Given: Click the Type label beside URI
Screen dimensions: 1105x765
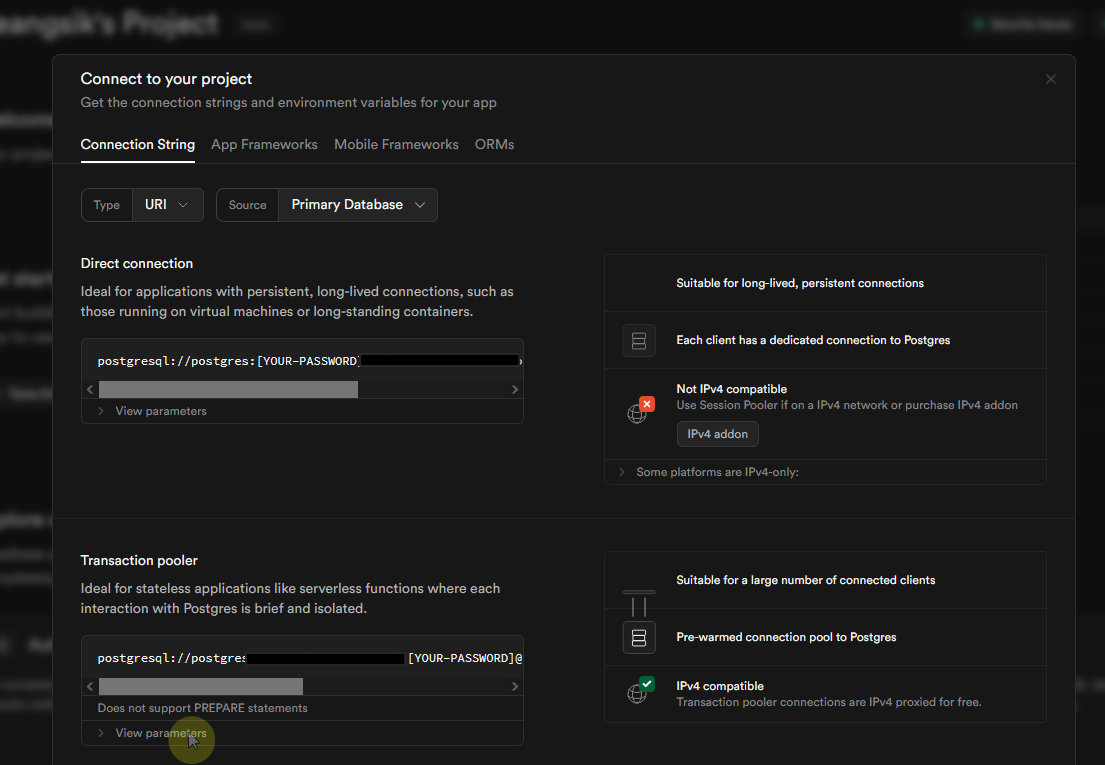Looking at the screenshot, I should click(x=106, y=205).
